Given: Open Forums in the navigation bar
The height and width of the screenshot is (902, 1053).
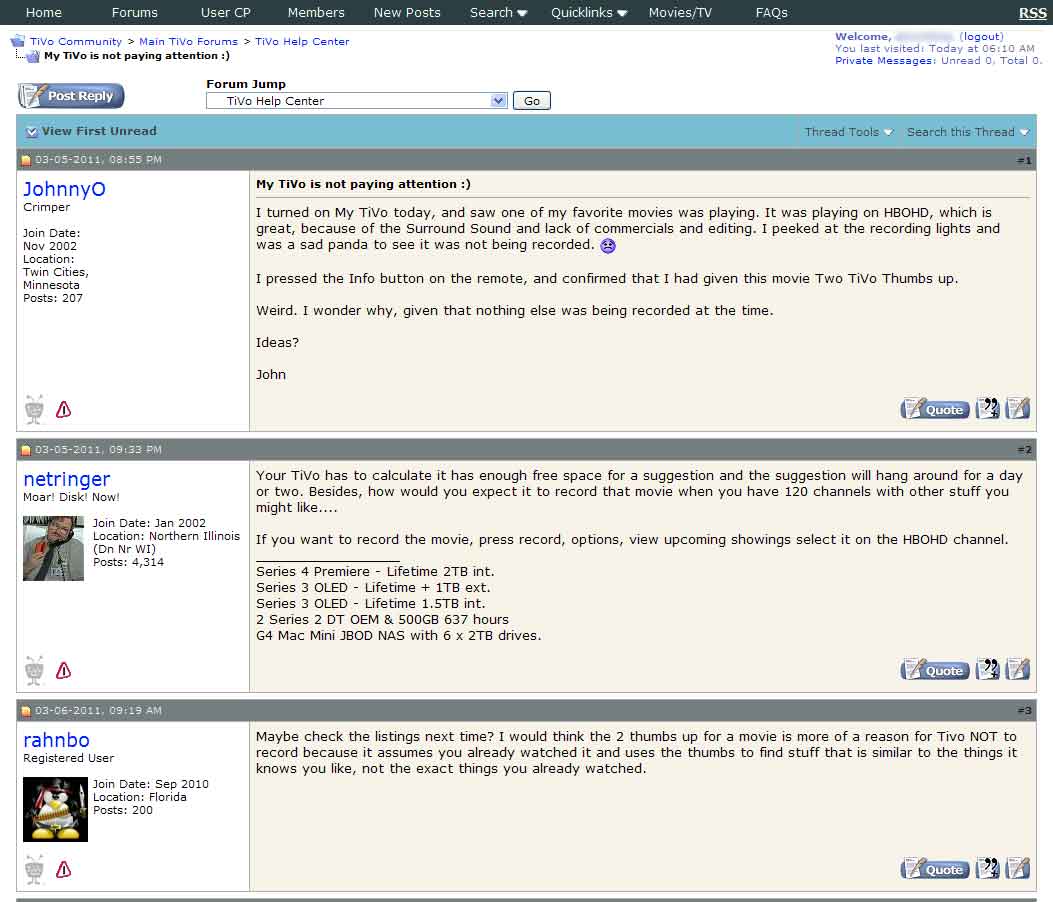Looking at the screenshot, I should [x=134, y=13].
